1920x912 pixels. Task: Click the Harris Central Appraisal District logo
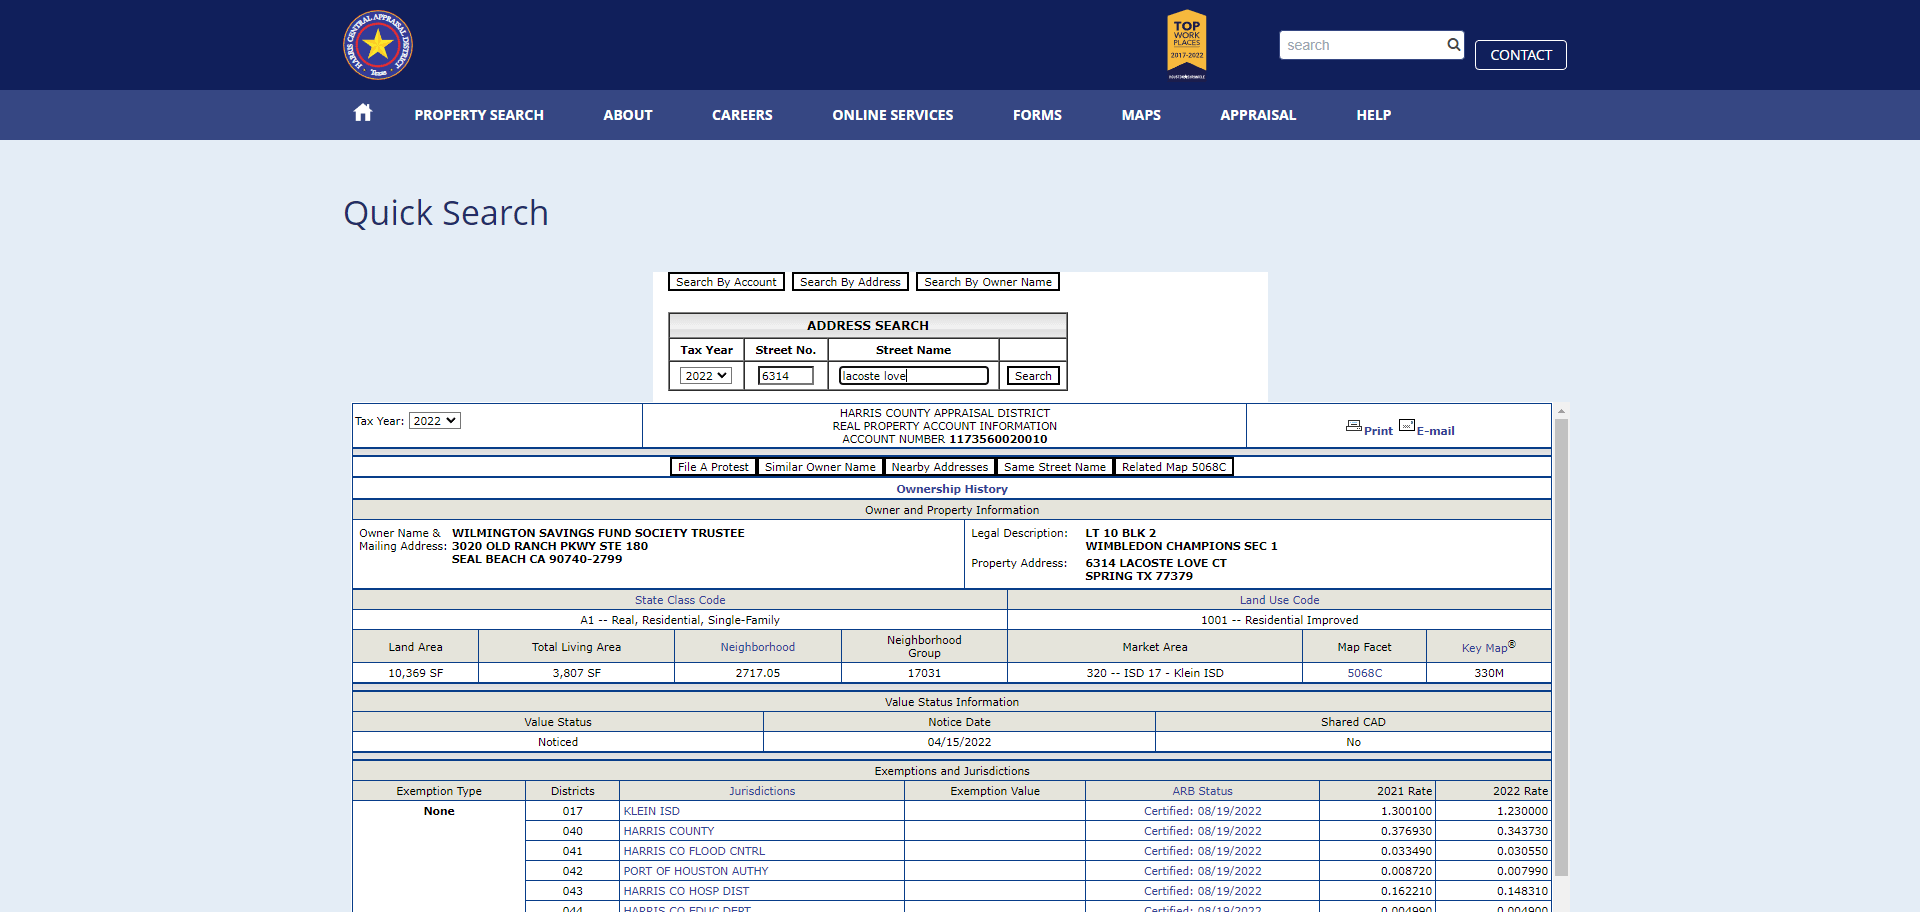pos(378,45)
